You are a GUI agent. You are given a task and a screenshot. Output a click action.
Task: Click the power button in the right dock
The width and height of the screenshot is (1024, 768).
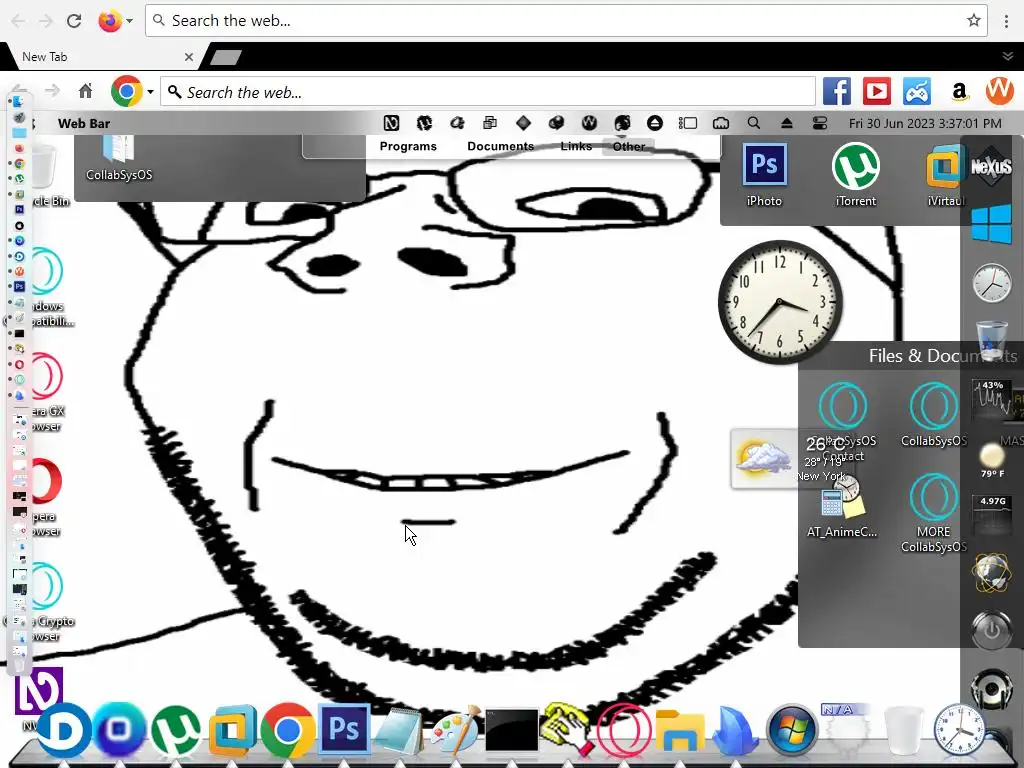(x=991, y=631)
